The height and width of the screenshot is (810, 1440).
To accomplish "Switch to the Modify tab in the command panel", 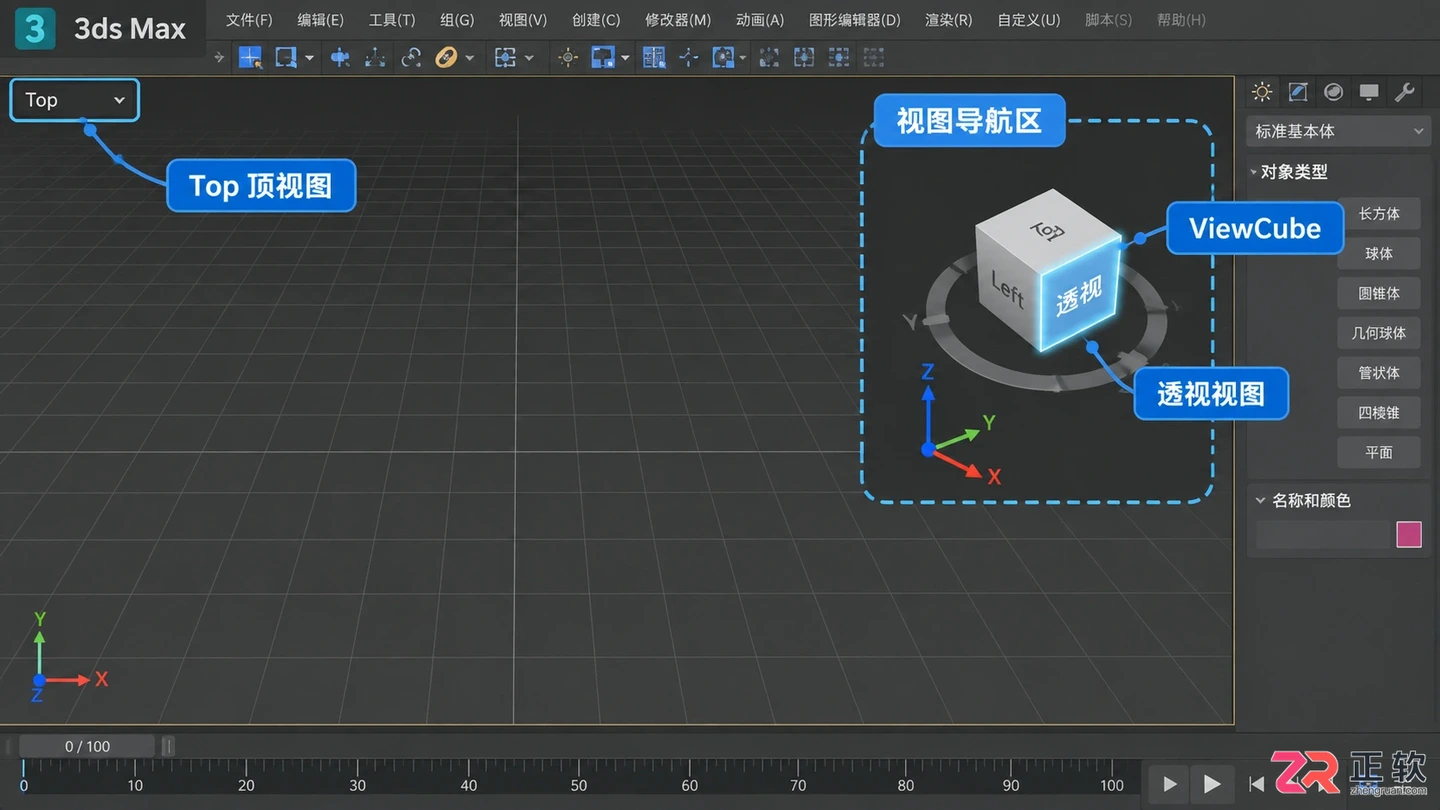I will (x=1298, y=93).
